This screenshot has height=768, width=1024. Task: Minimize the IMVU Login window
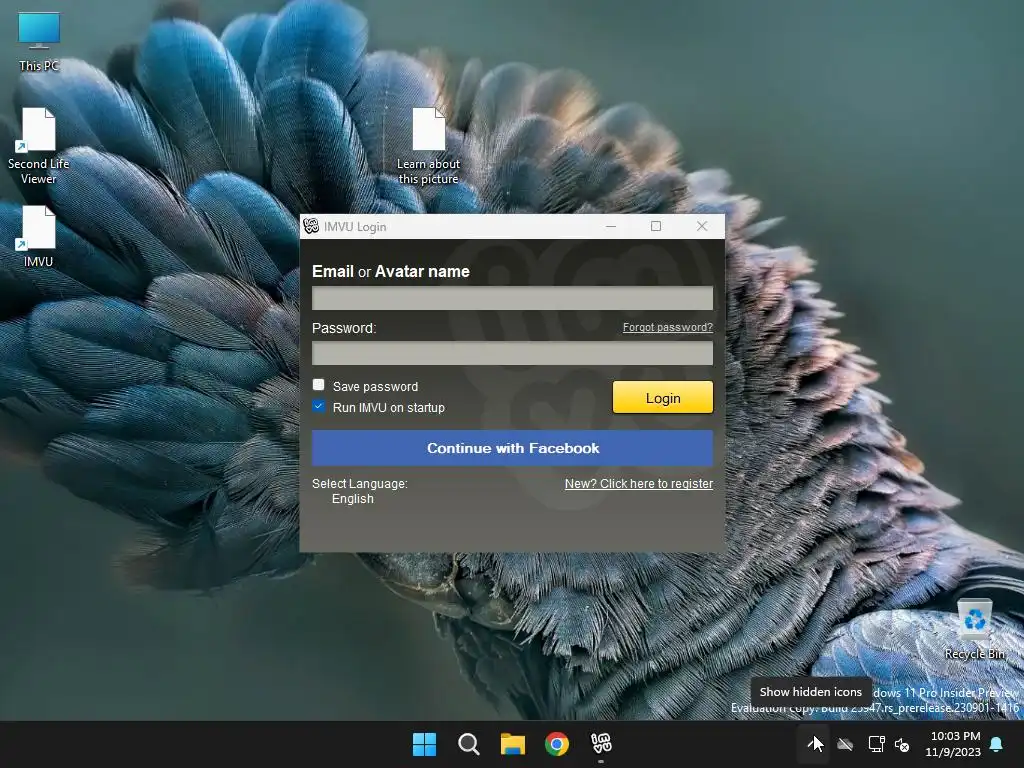pos(611,226)
